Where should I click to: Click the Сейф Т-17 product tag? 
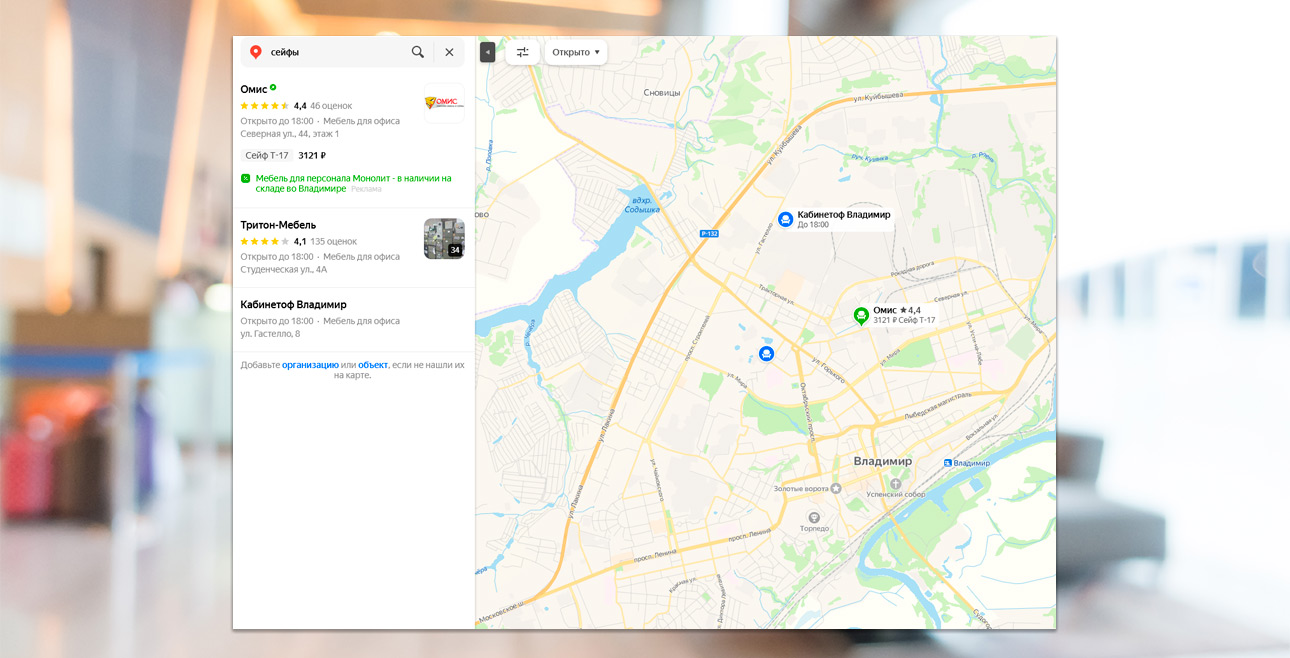(x=267, y=156)
